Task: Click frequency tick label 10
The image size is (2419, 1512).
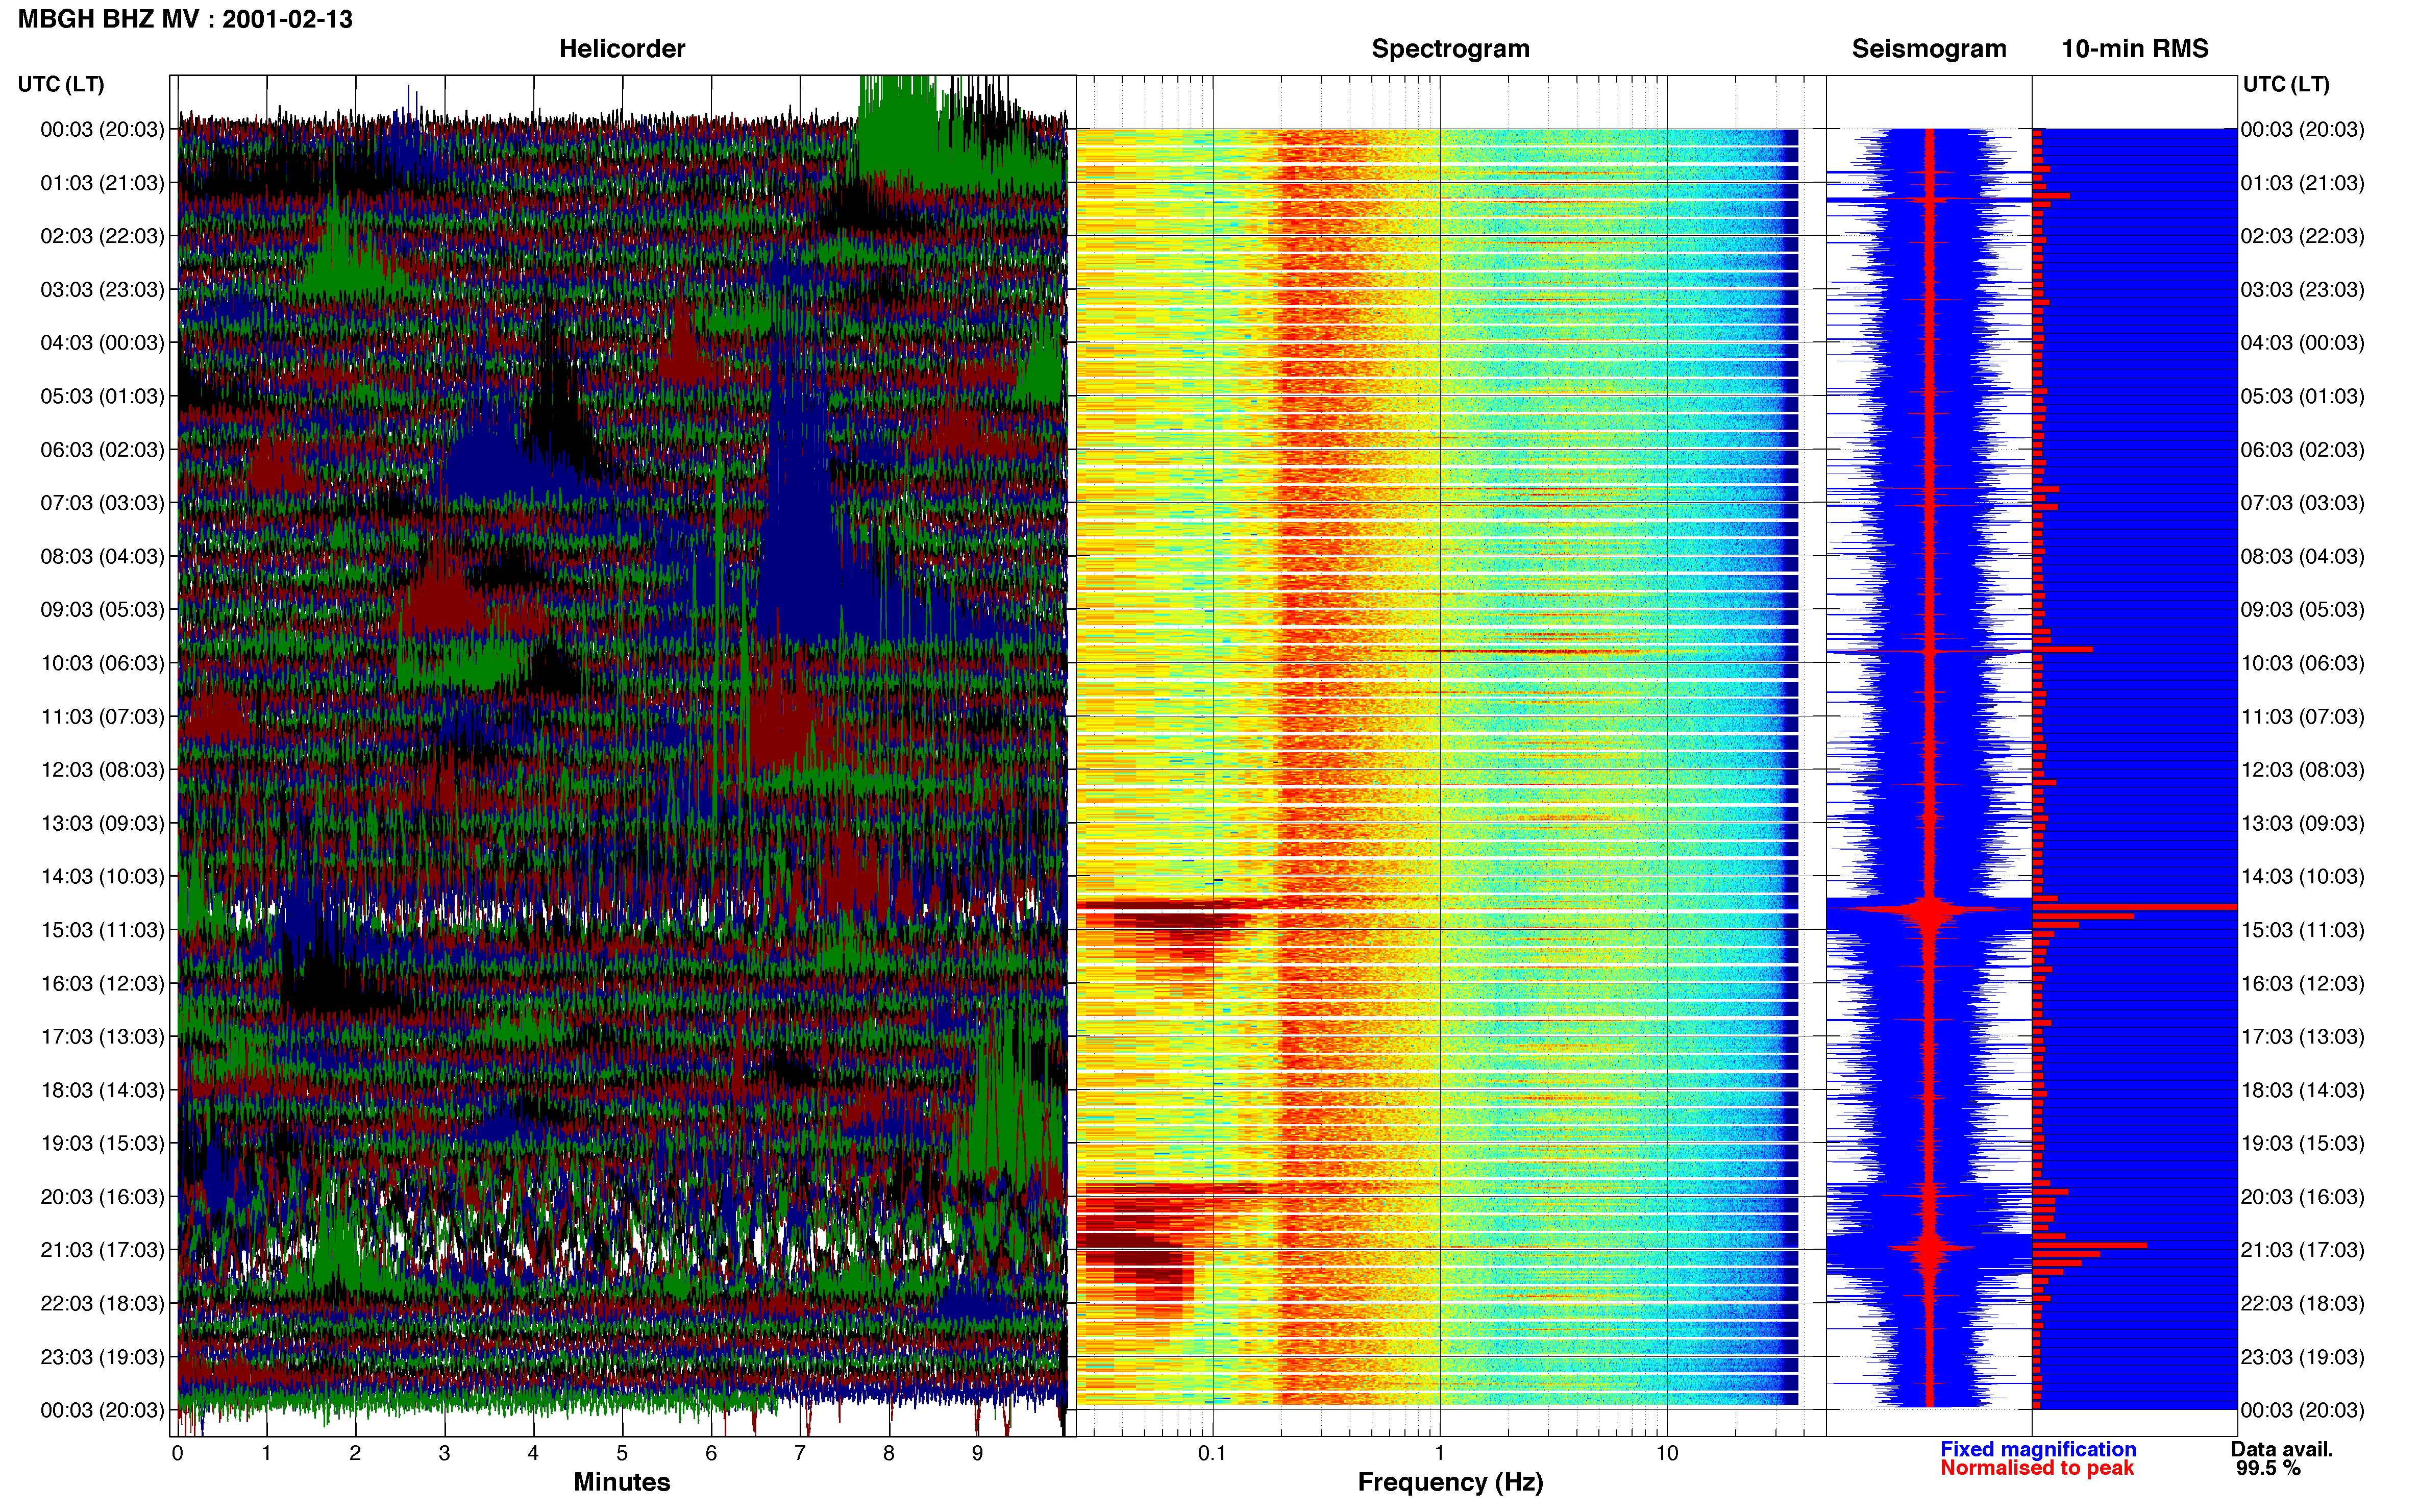Action: [x=1666, y=1454]
